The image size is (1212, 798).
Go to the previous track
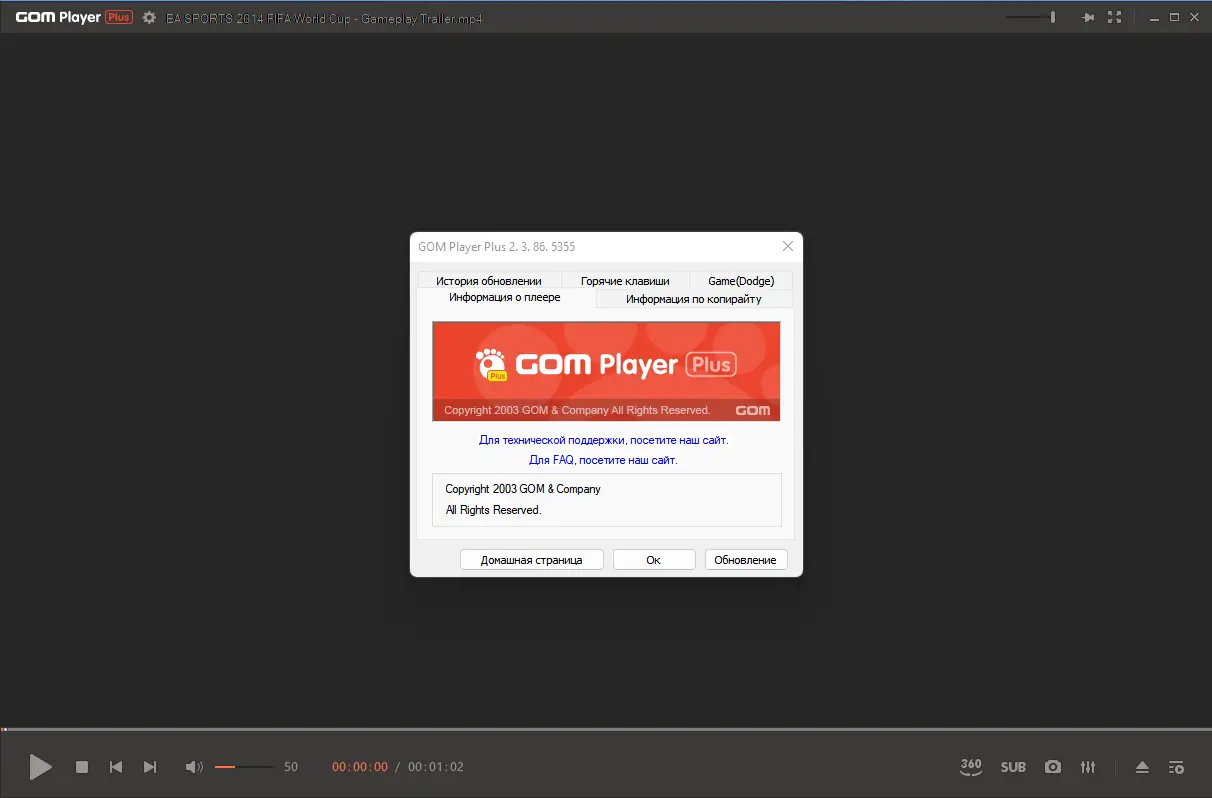click(x=116, y=767)
